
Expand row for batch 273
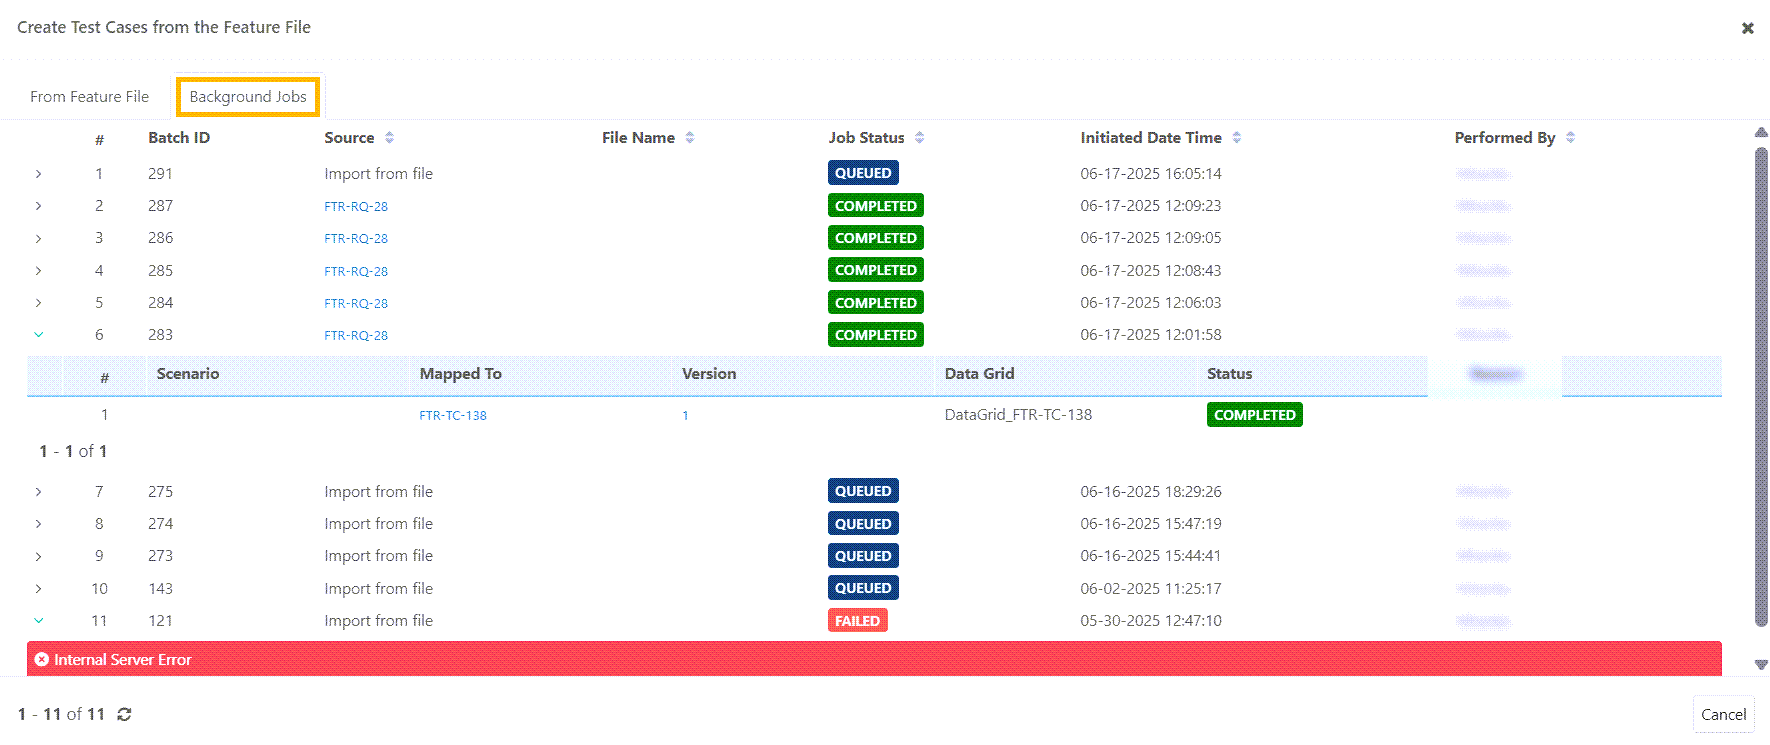pyautogui.click(x=38, y=556)
